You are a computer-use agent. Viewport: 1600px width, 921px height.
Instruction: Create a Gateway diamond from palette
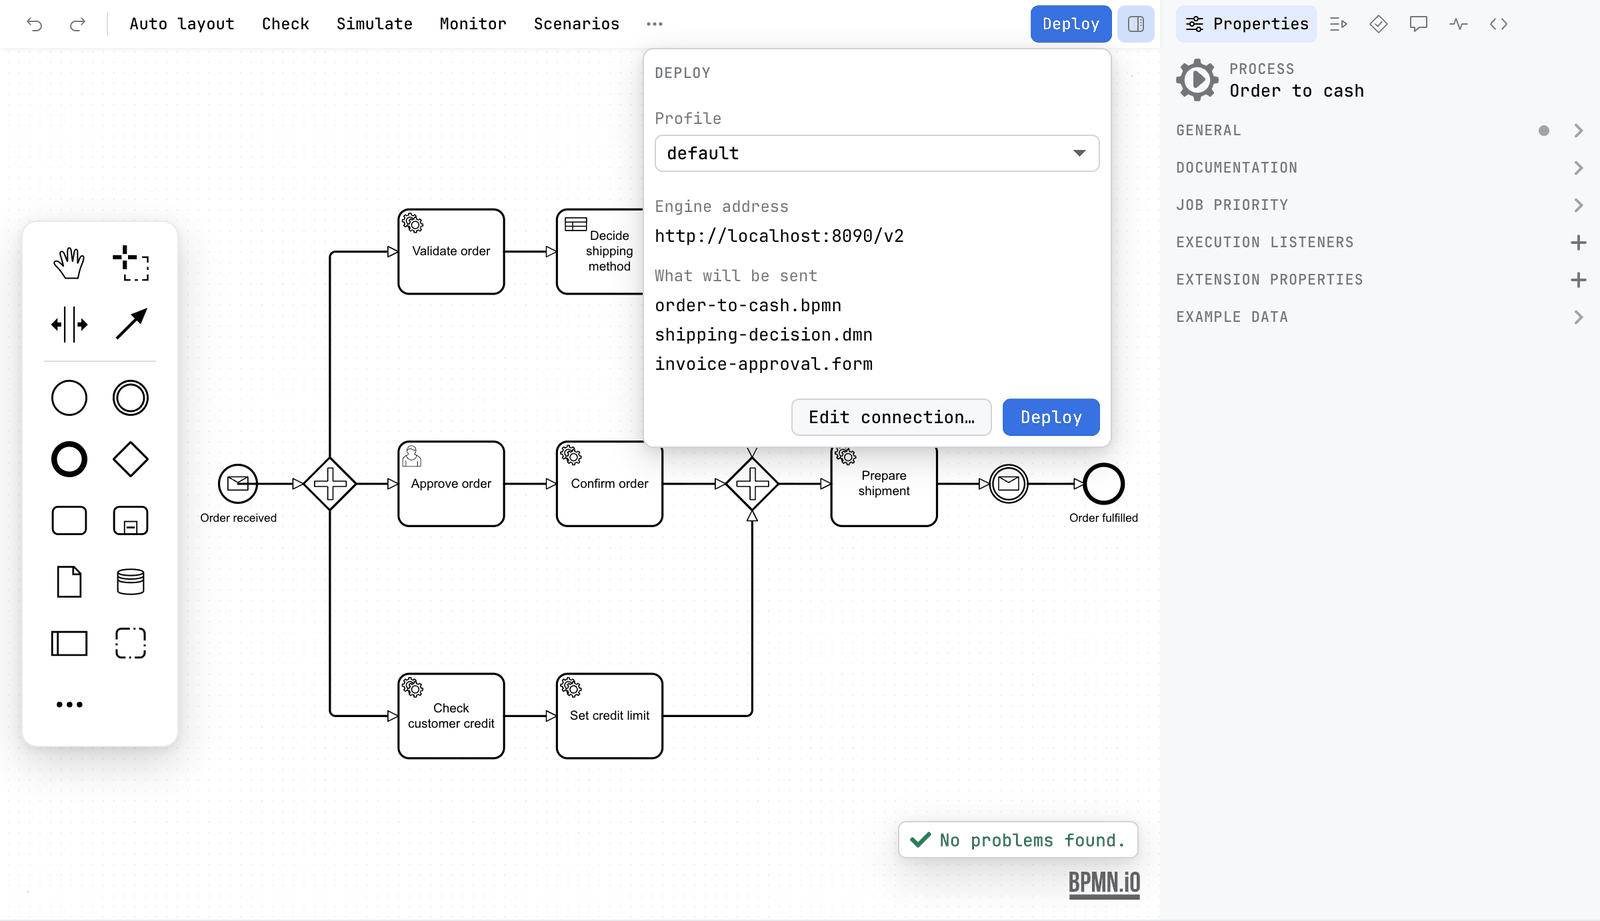pyautogui.click(x=131, y=460)
